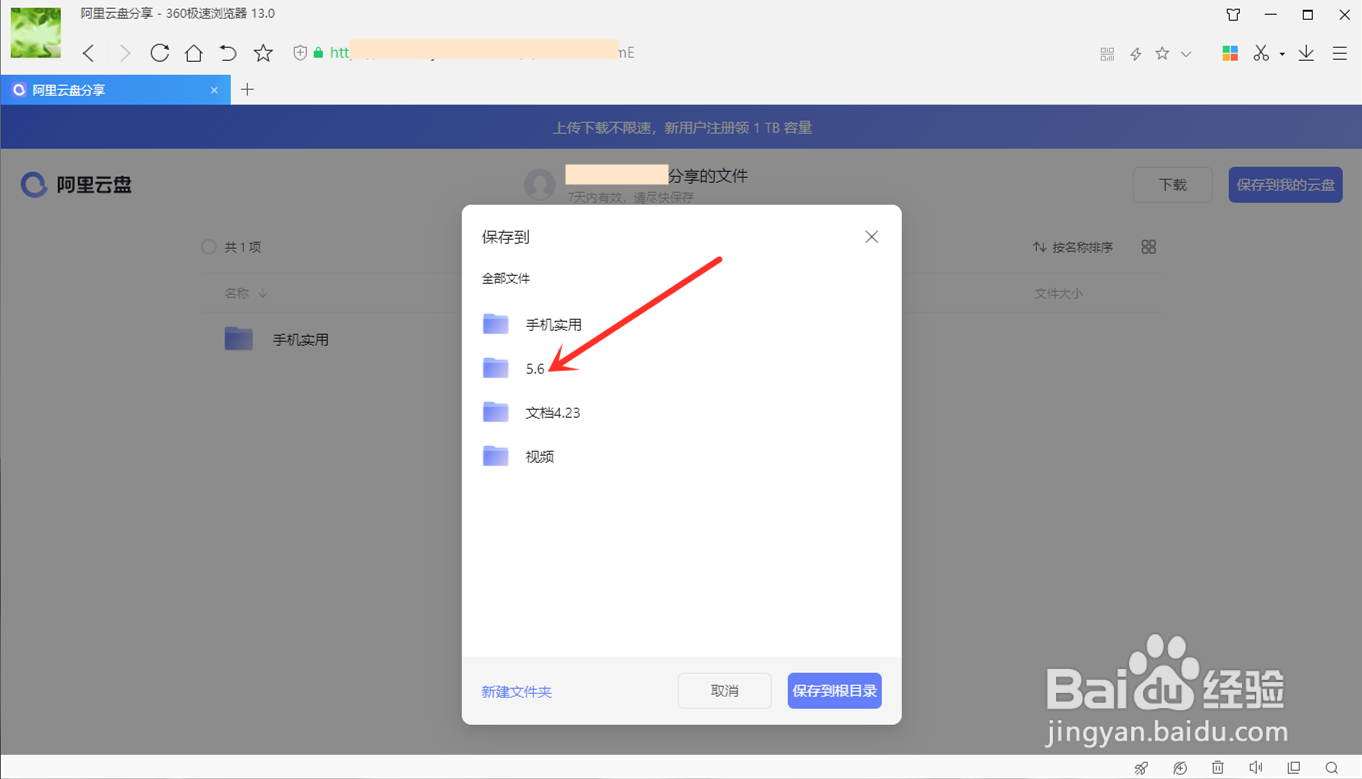Click the address bar URL field
This screenshot has width=1362, height=779.
coord(690,53)
